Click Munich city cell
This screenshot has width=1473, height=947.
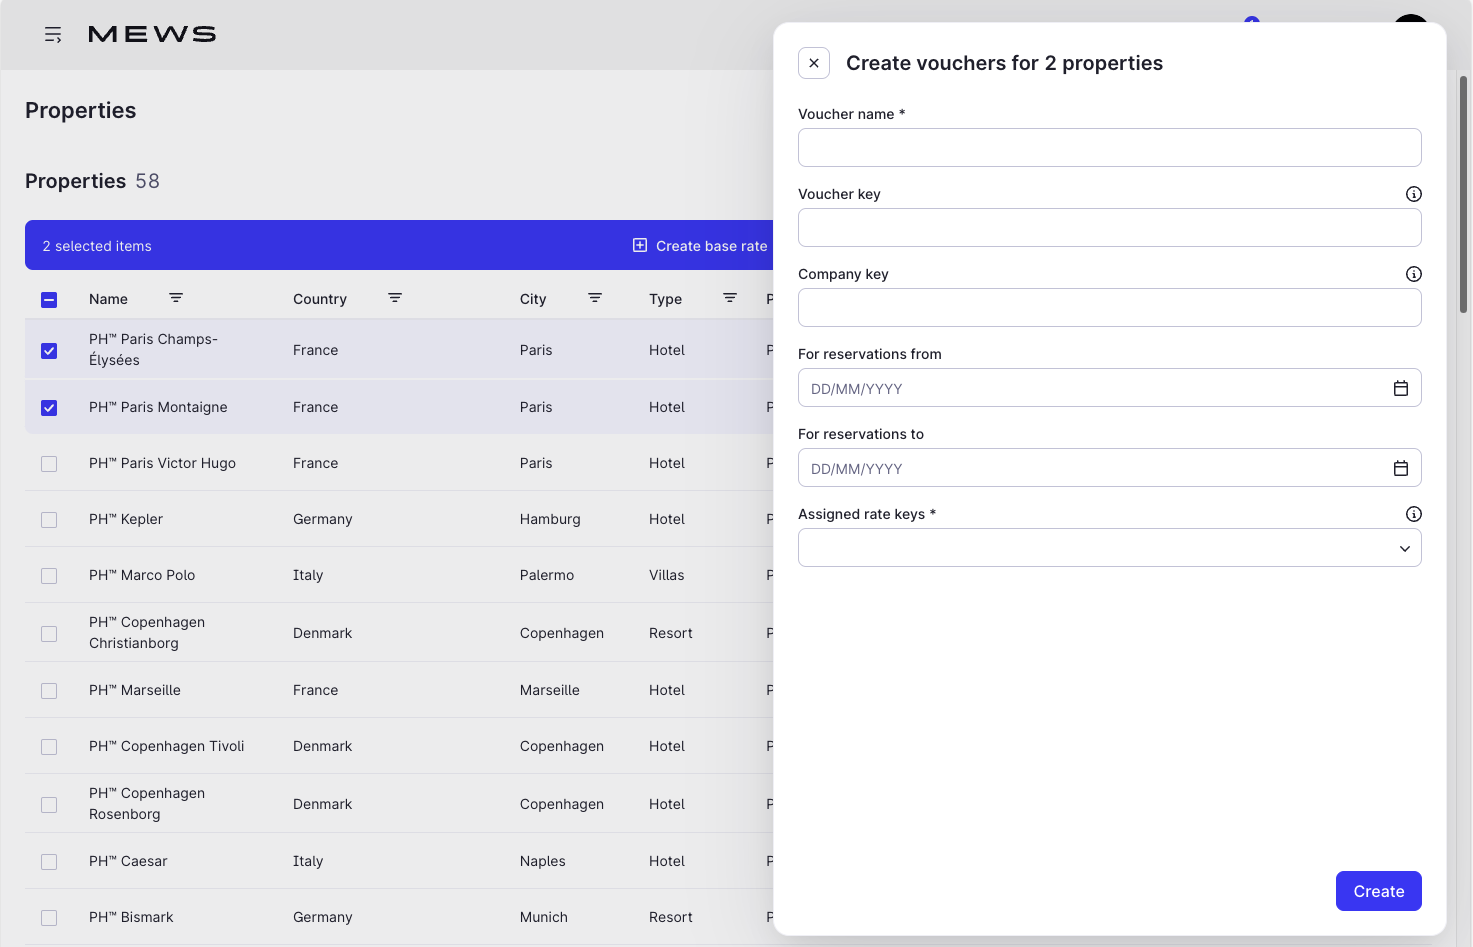(544, 917)
